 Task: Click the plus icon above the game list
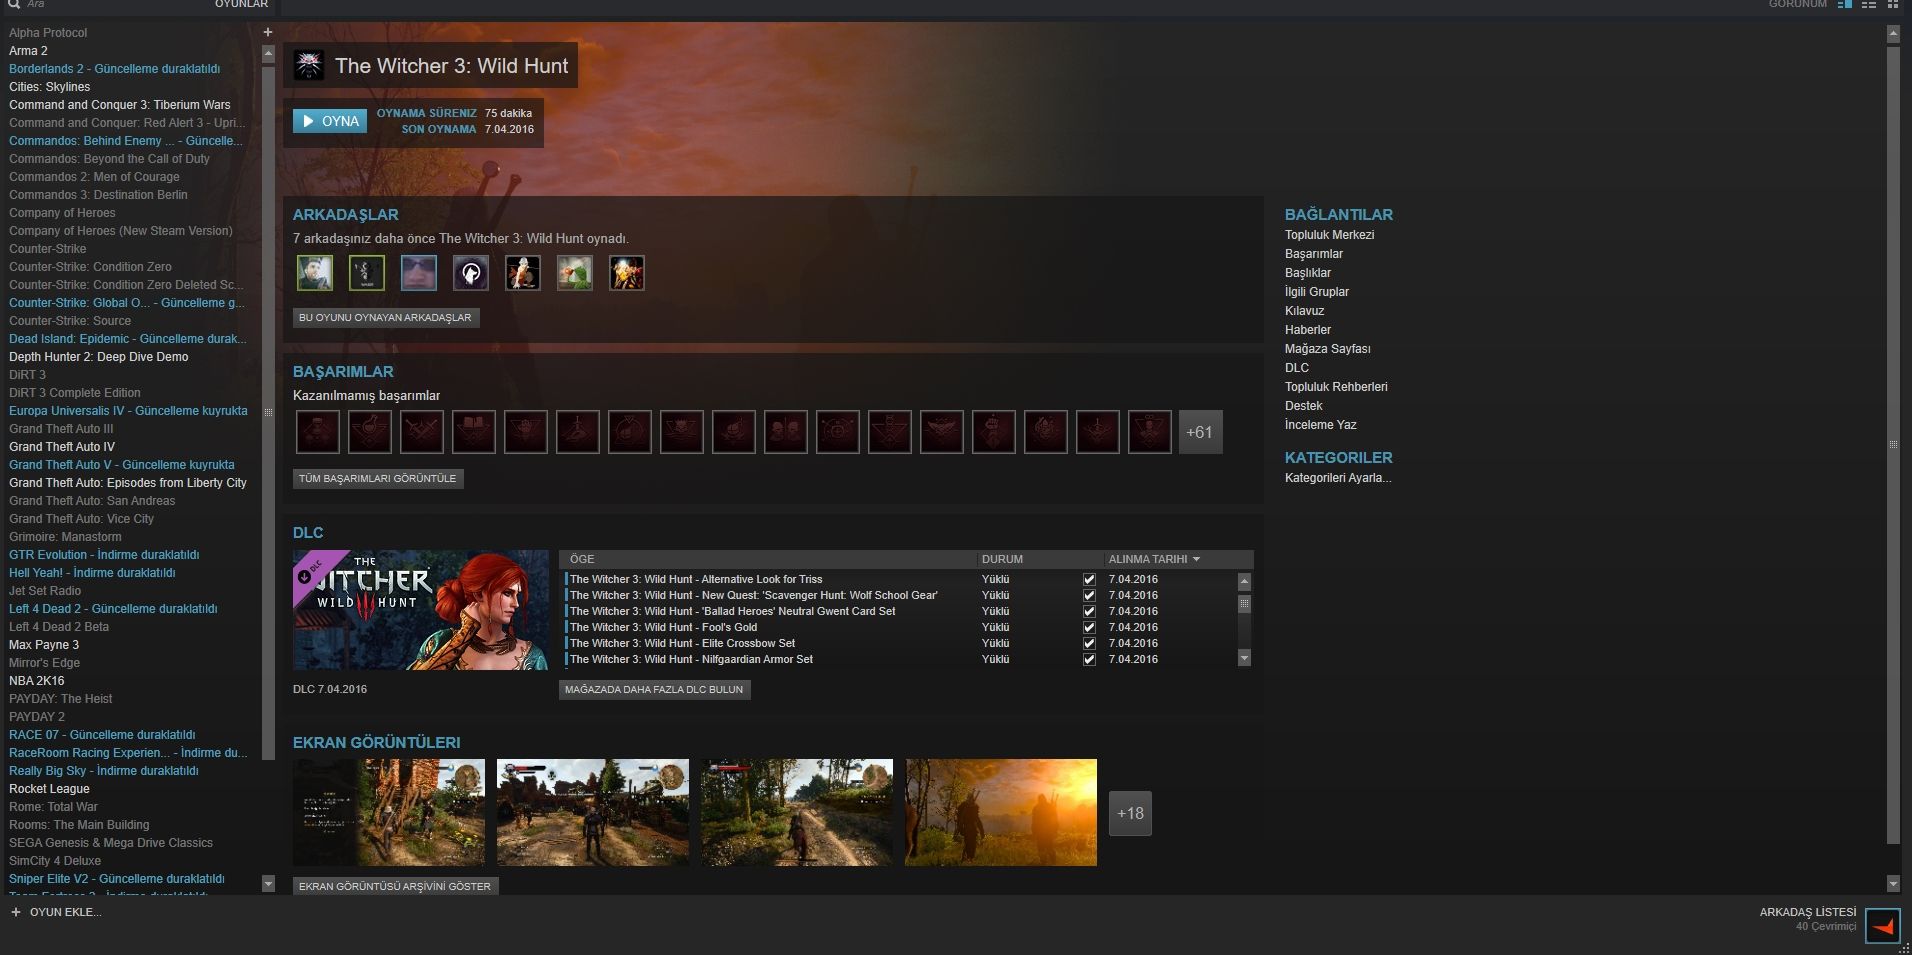[267, 32]
